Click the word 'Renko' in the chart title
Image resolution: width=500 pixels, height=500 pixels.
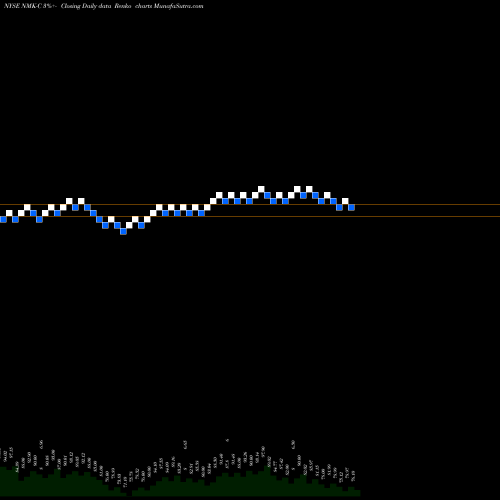coord(124,6)
